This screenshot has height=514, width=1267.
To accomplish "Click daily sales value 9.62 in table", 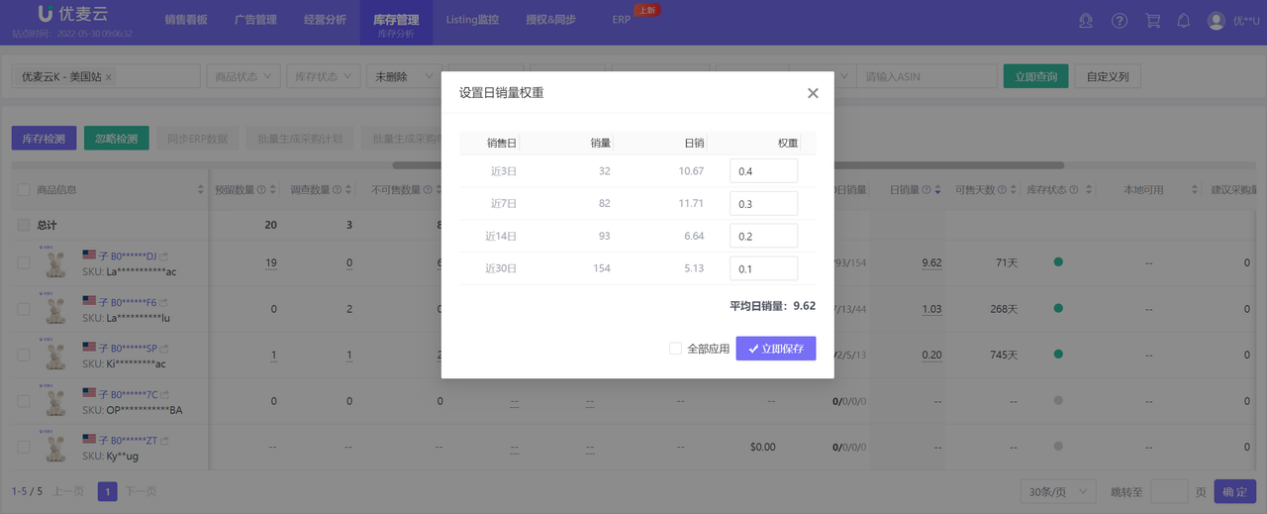I will point(932,263).
